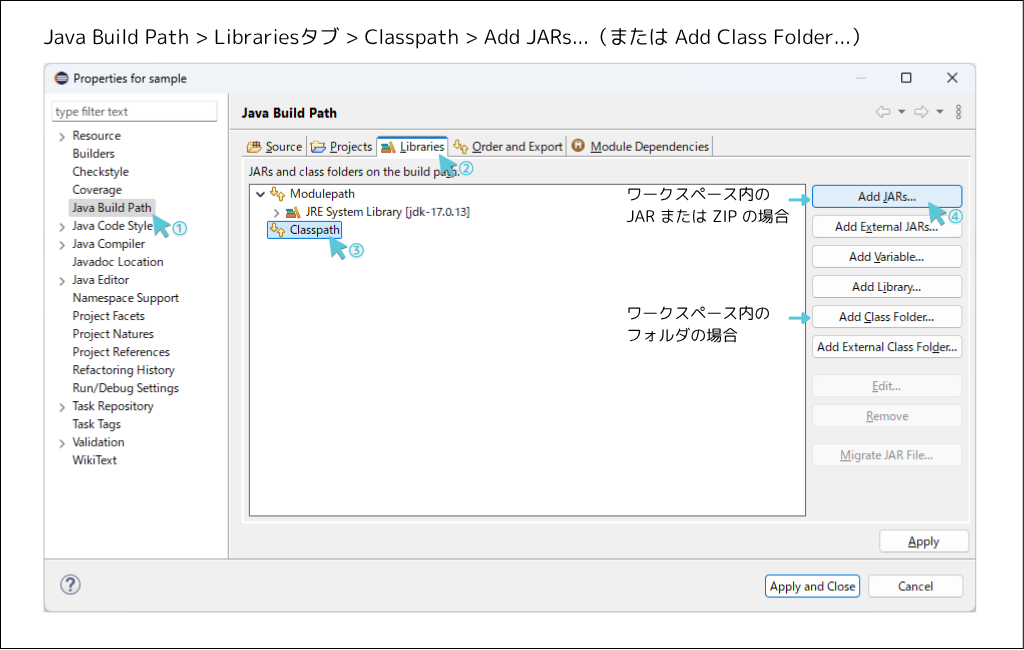
Task: Open the WikiText properties page
Action: 94,461
